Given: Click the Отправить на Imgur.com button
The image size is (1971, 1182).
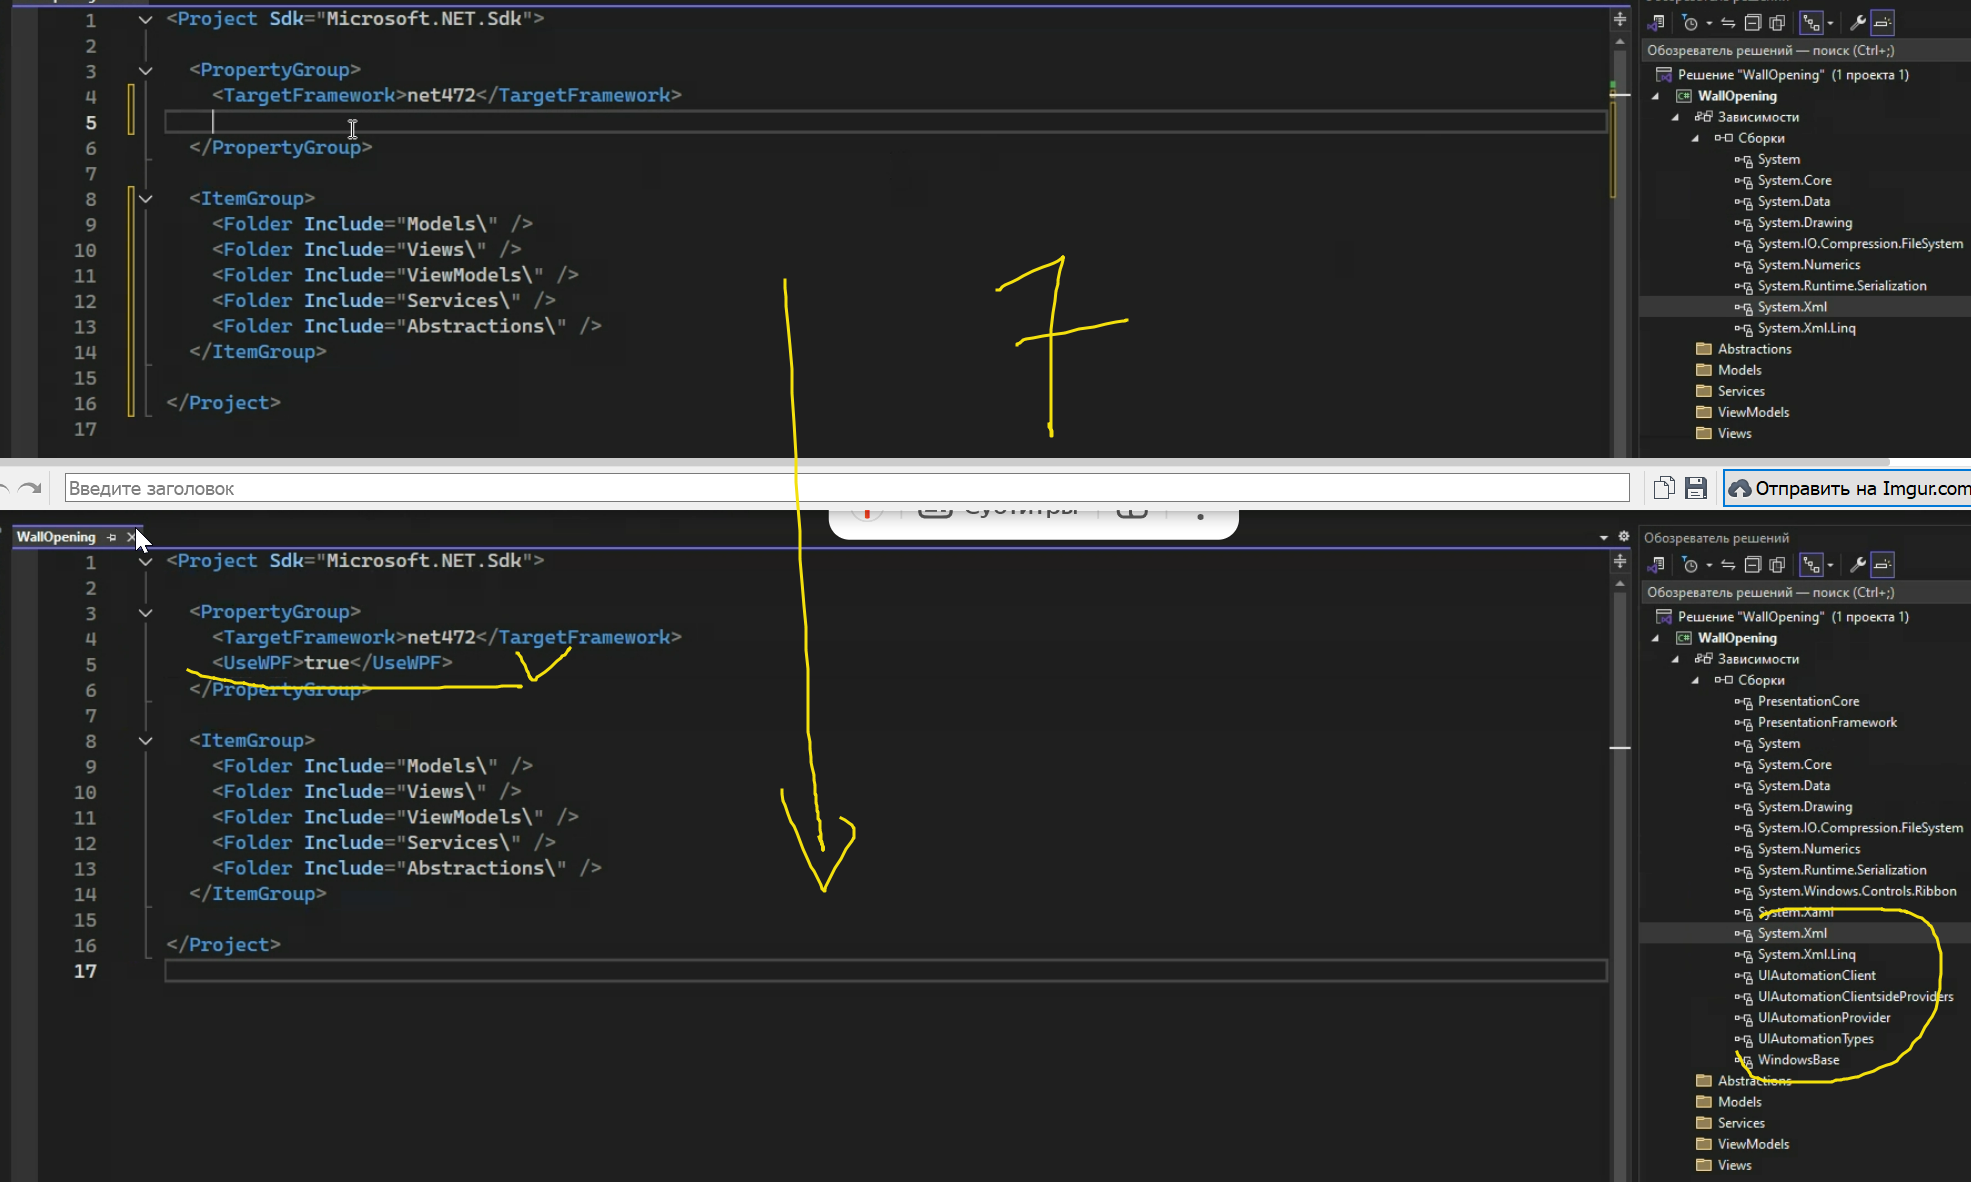Looking at the screenshot, I should point(1848,488).
